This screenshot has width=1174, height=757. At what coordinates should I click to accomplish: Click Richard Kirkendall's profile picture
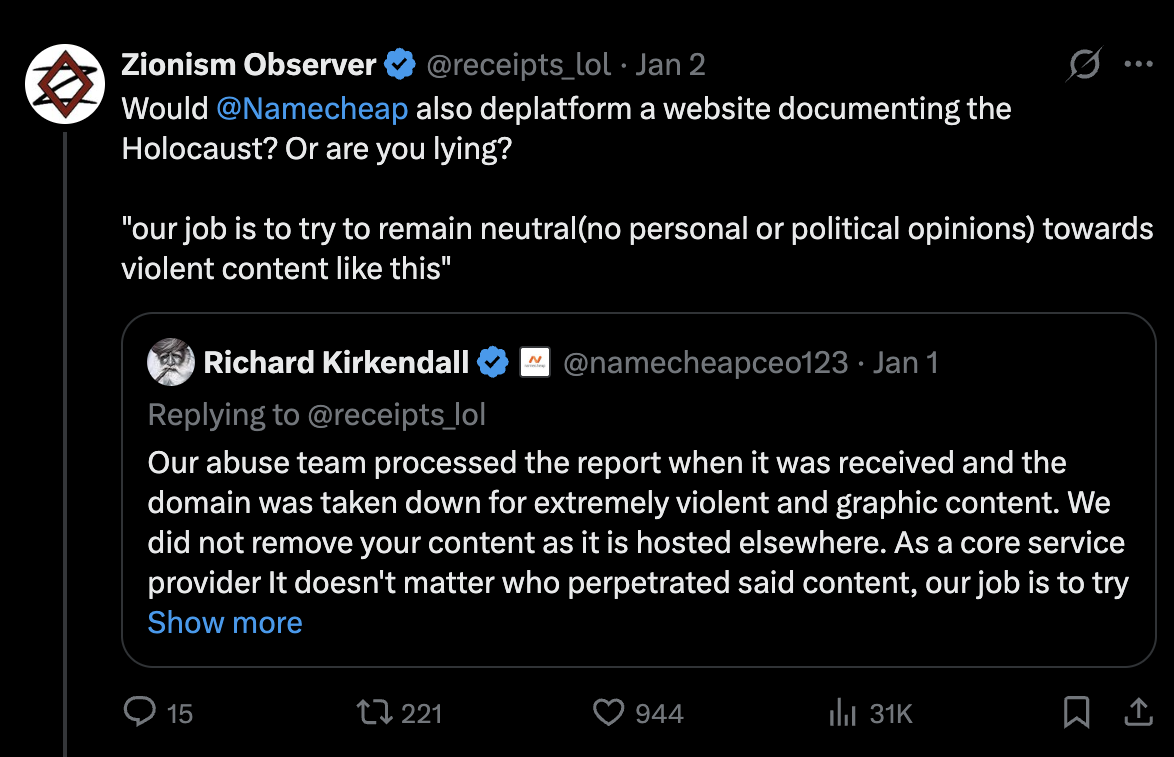[x=171, y=362]
